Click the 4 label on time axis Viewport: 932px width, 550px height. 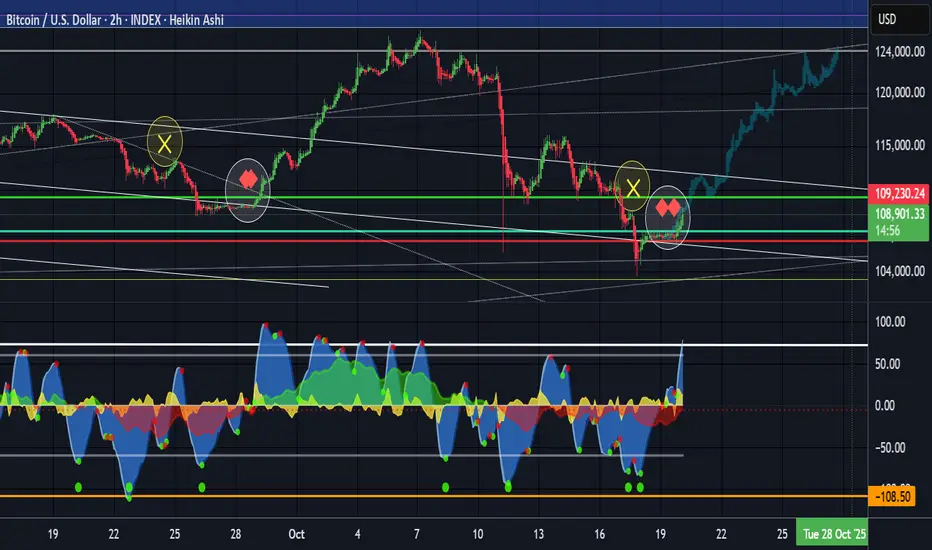357,534
